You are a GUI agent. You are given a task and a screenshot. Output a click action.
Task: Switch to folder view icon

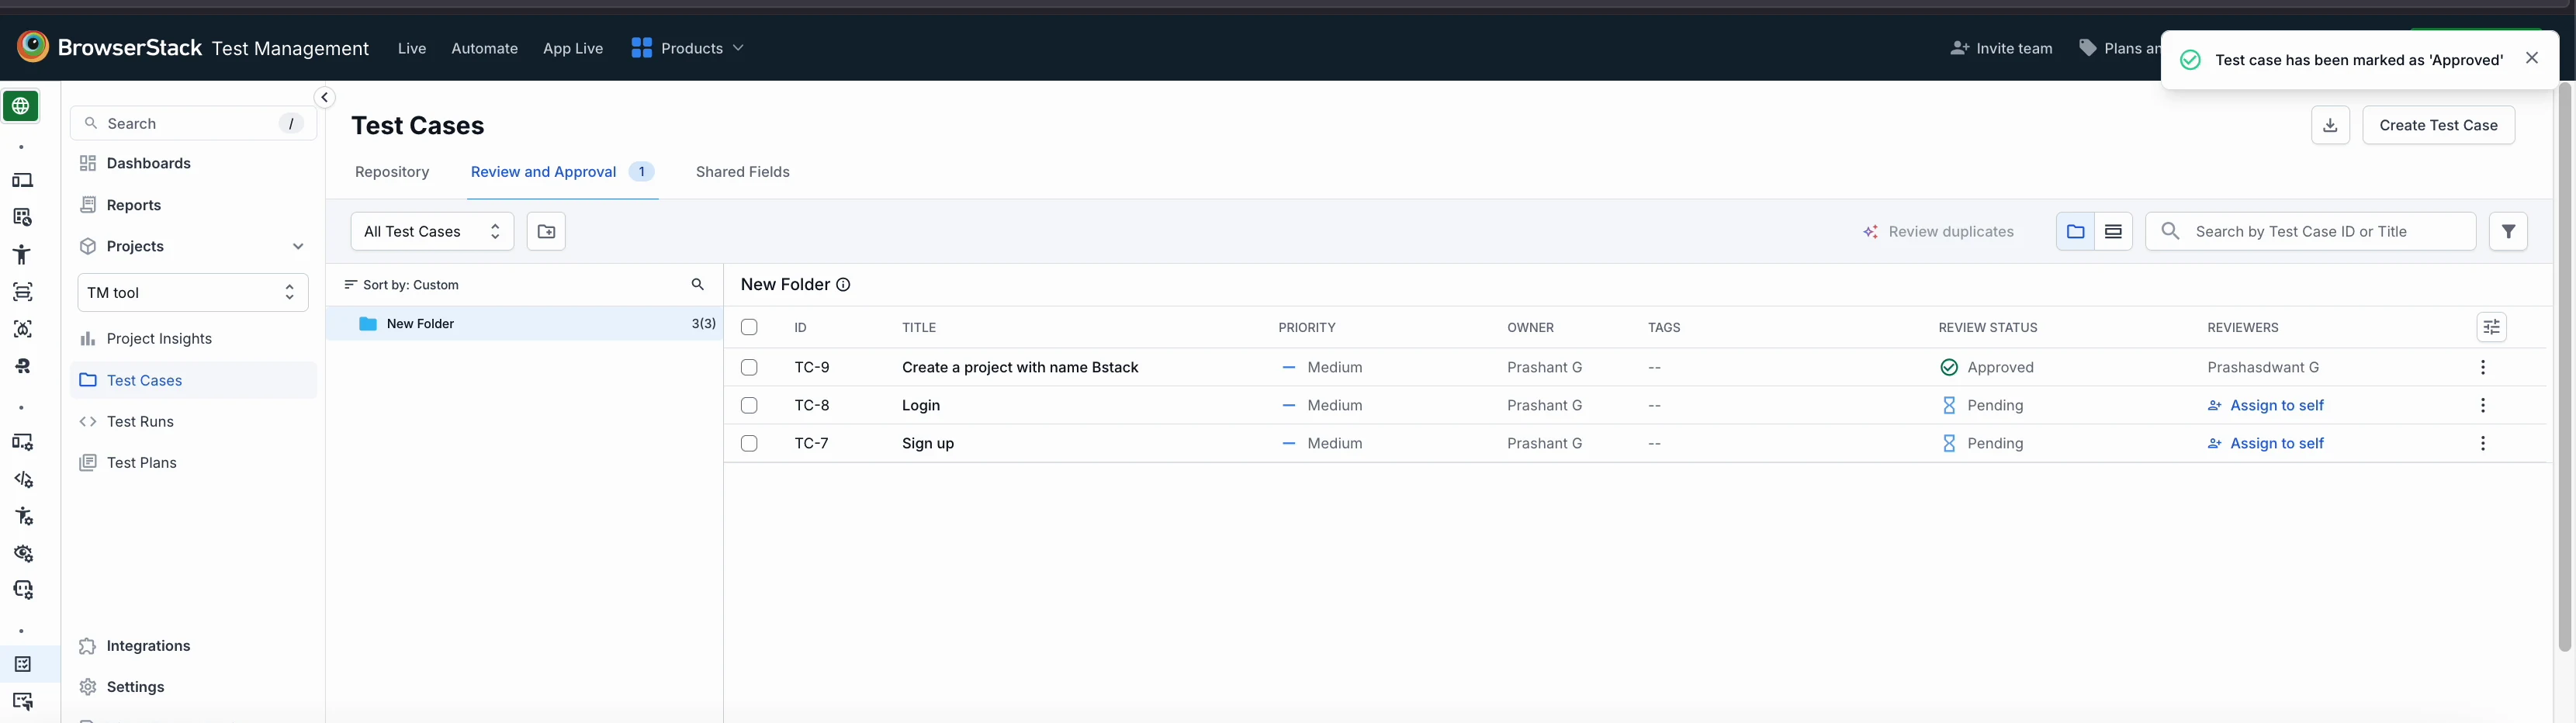tap(2075, 231)
